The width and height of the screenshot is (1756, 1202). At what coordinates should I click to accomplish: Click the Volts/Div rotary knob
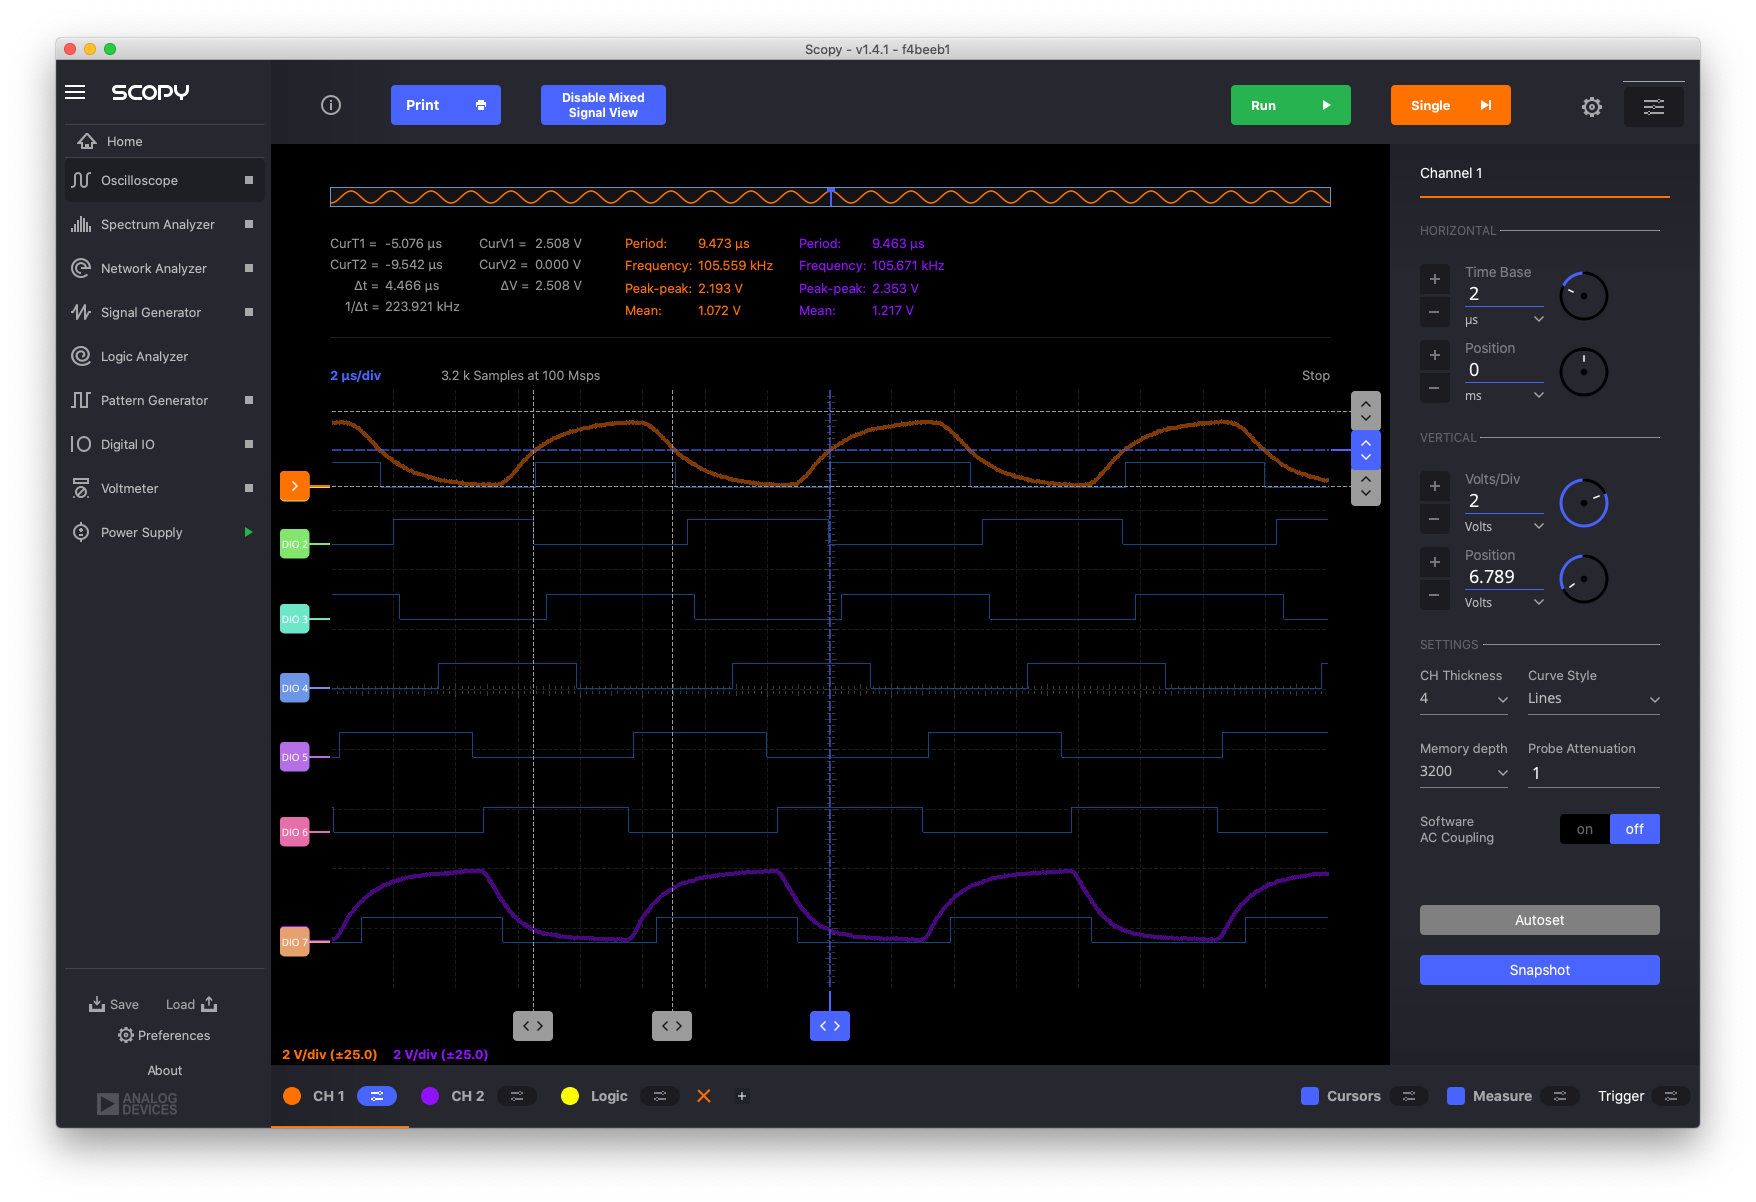click(1584, 503)
